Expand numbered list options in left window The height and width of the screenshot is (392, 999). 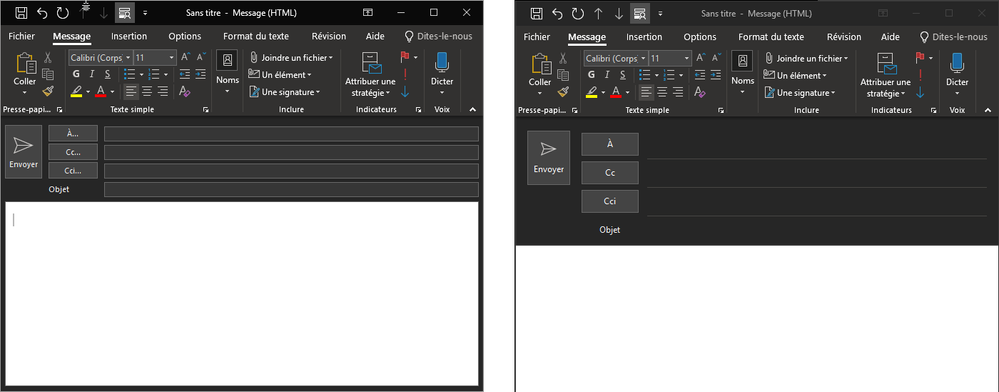(165, 75)
